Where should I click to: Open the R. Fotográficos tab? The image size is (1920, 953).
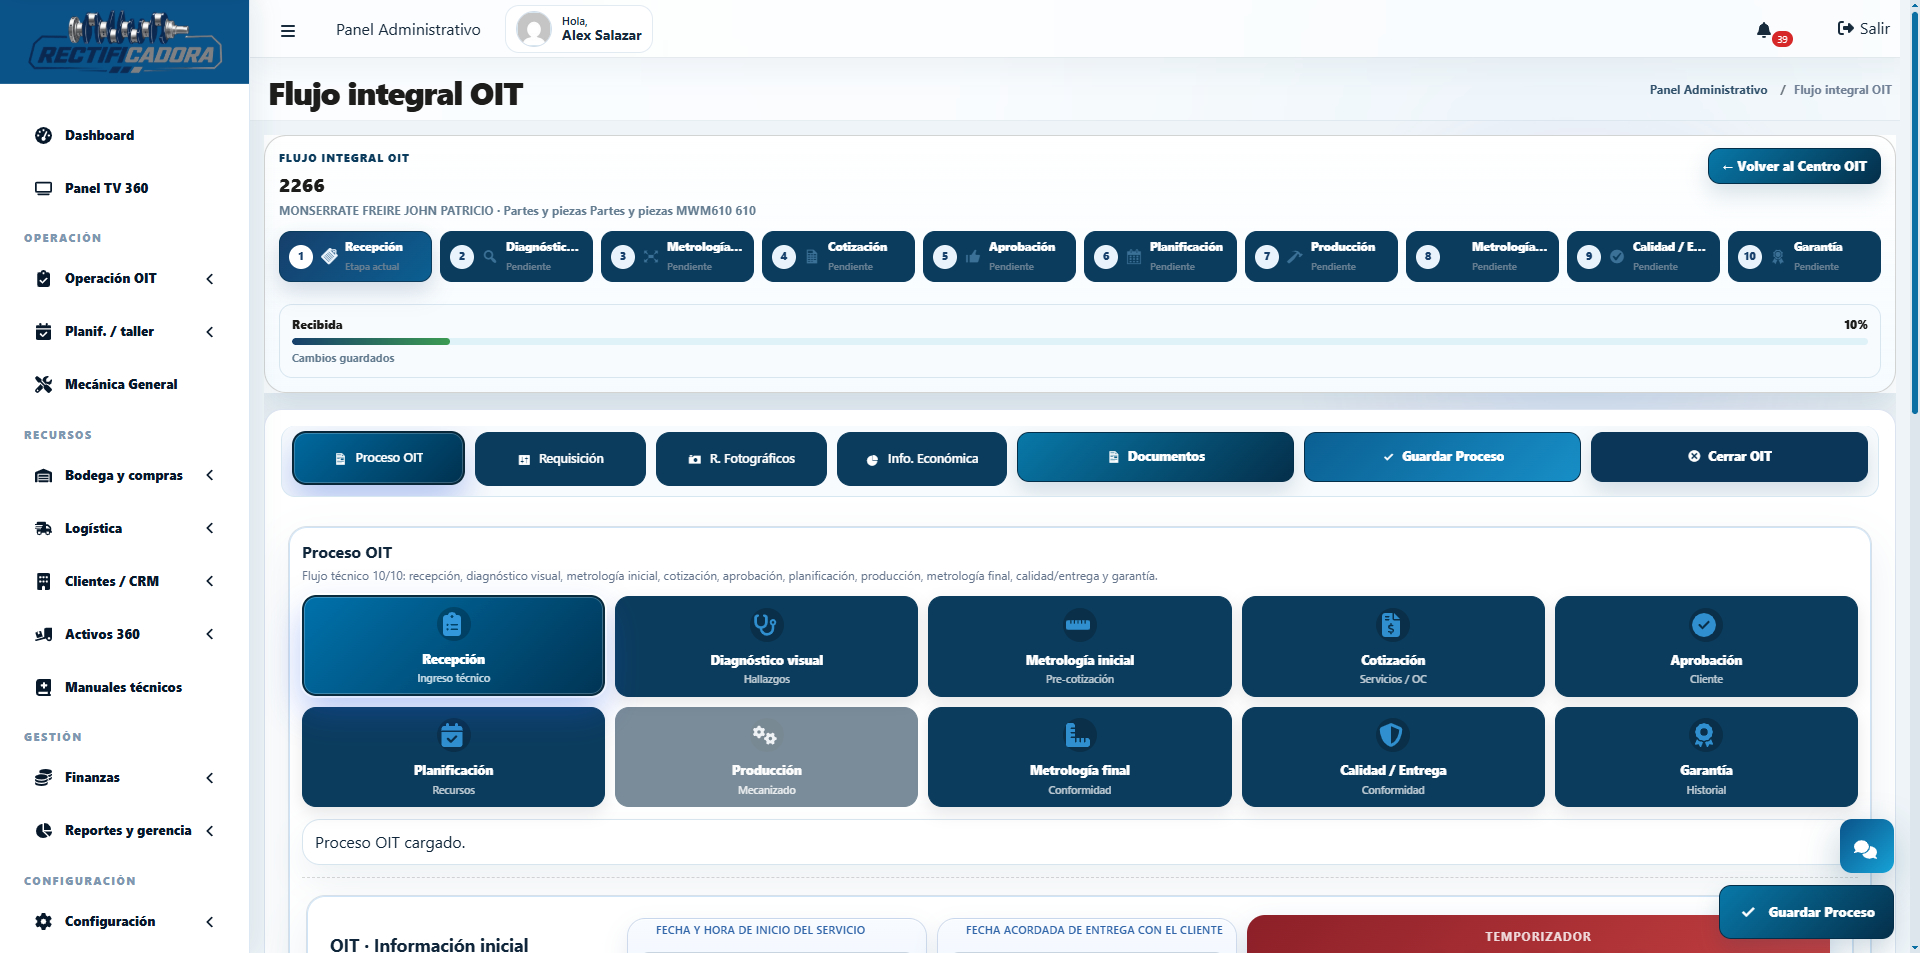pyautogui.click(x=741, y=459)
